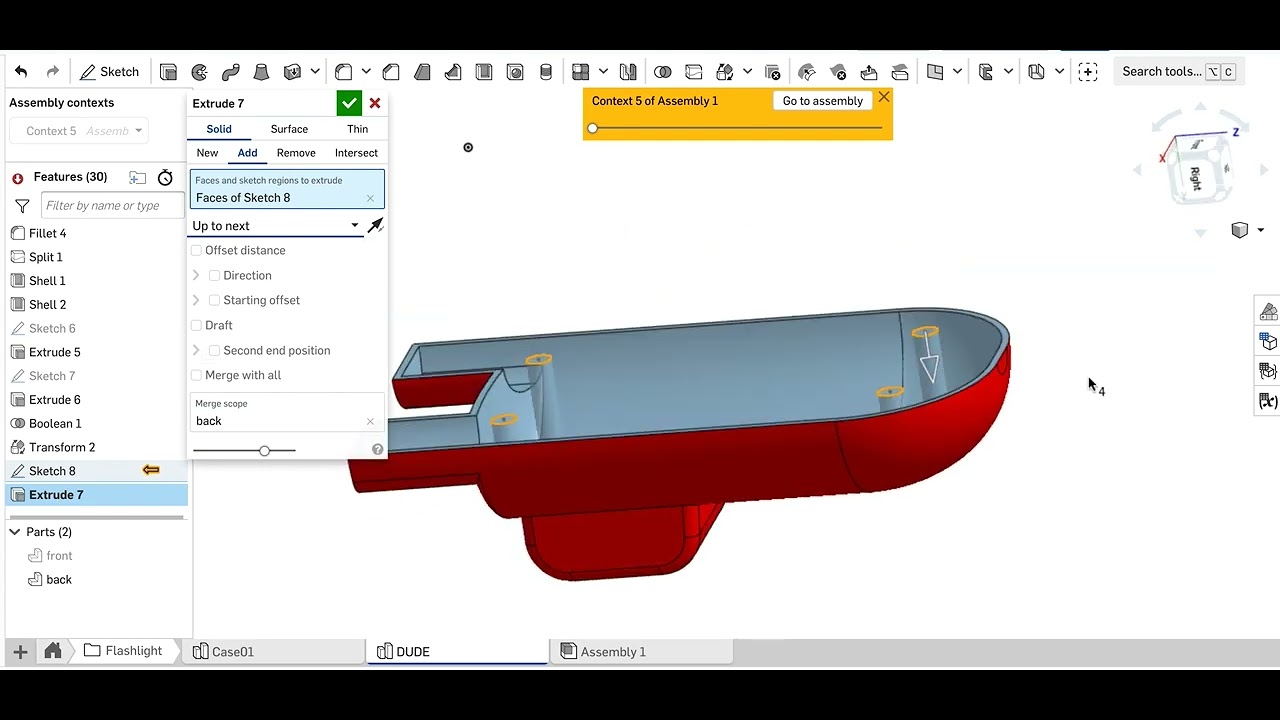
Task: Click the Sketch button
Action: pyautogui.click(x=110, y=72)
